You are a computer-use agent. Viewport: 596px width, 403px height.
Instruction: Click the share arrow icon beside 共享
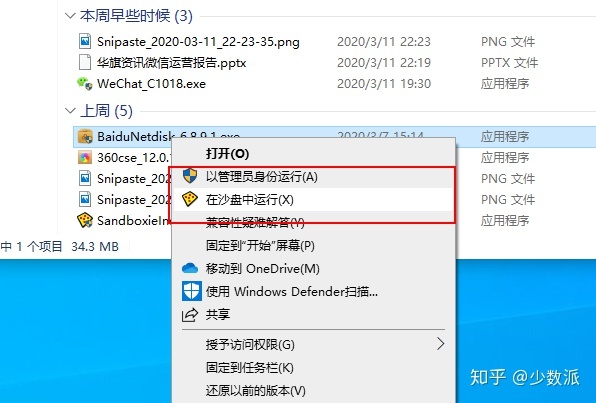[x=190, y=315]
